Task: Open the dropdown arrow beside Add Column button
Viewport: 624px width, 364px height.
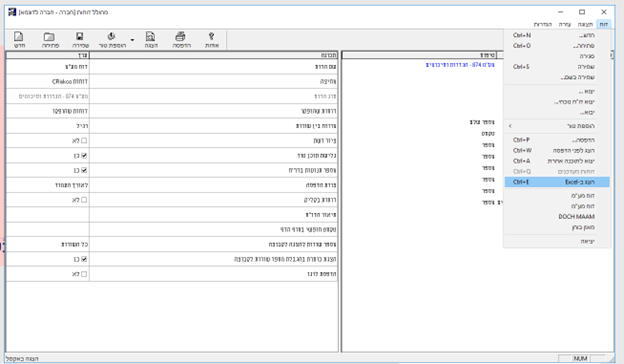Action: 132,40
